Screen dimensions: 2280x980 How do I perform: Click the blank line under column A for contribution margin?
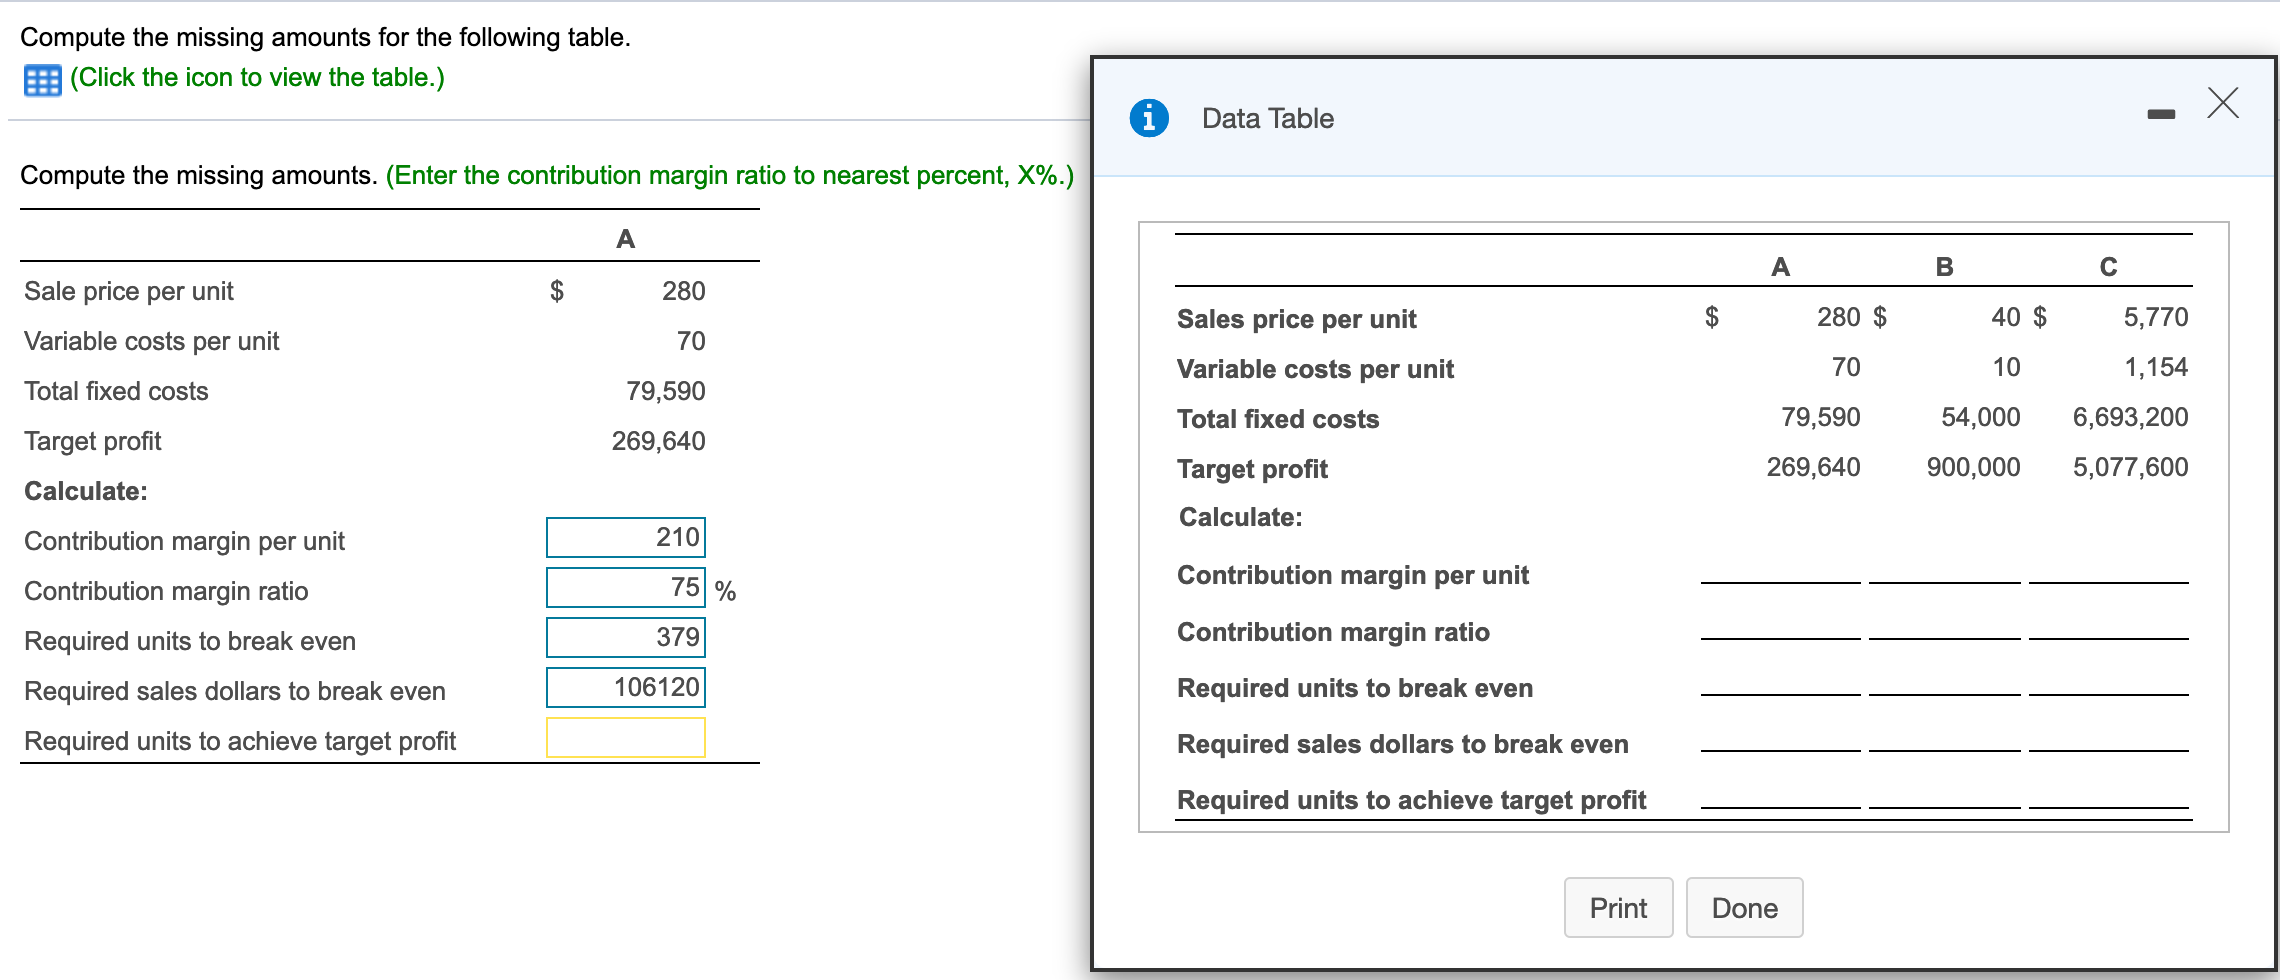pos(1781,582)
